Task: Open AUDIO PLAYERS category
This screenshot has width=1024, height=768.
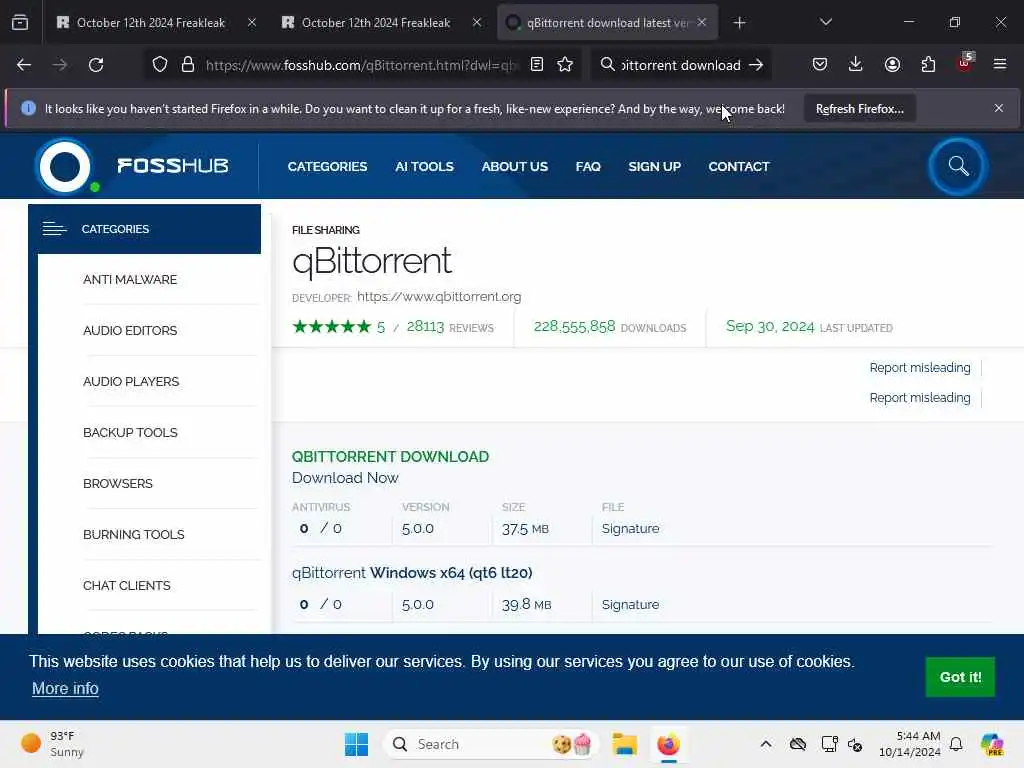Action: [x=131, y=381]
